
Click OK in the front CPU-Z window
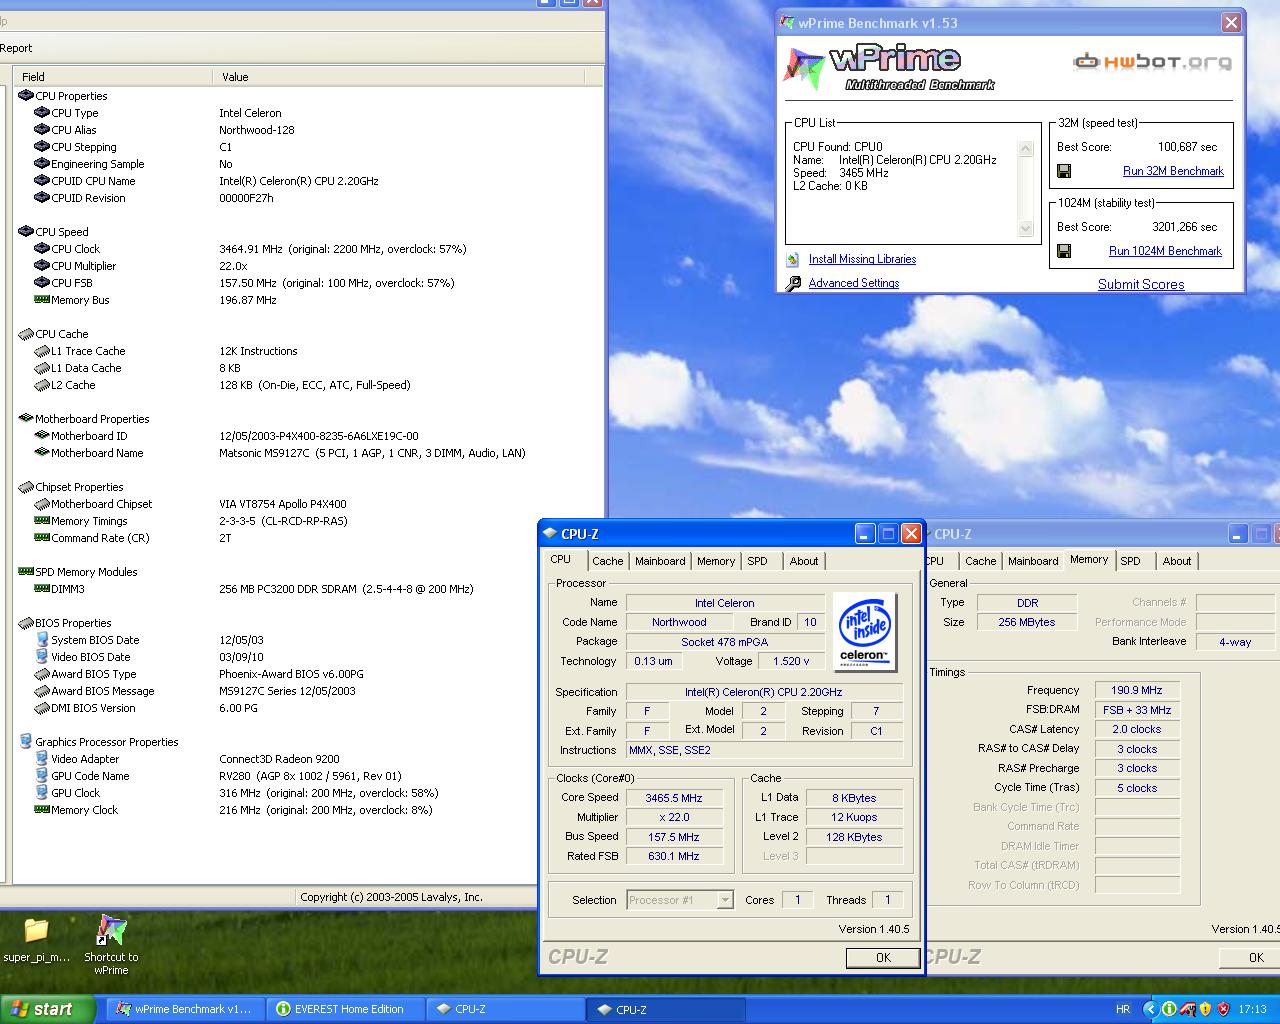(883, 958)
